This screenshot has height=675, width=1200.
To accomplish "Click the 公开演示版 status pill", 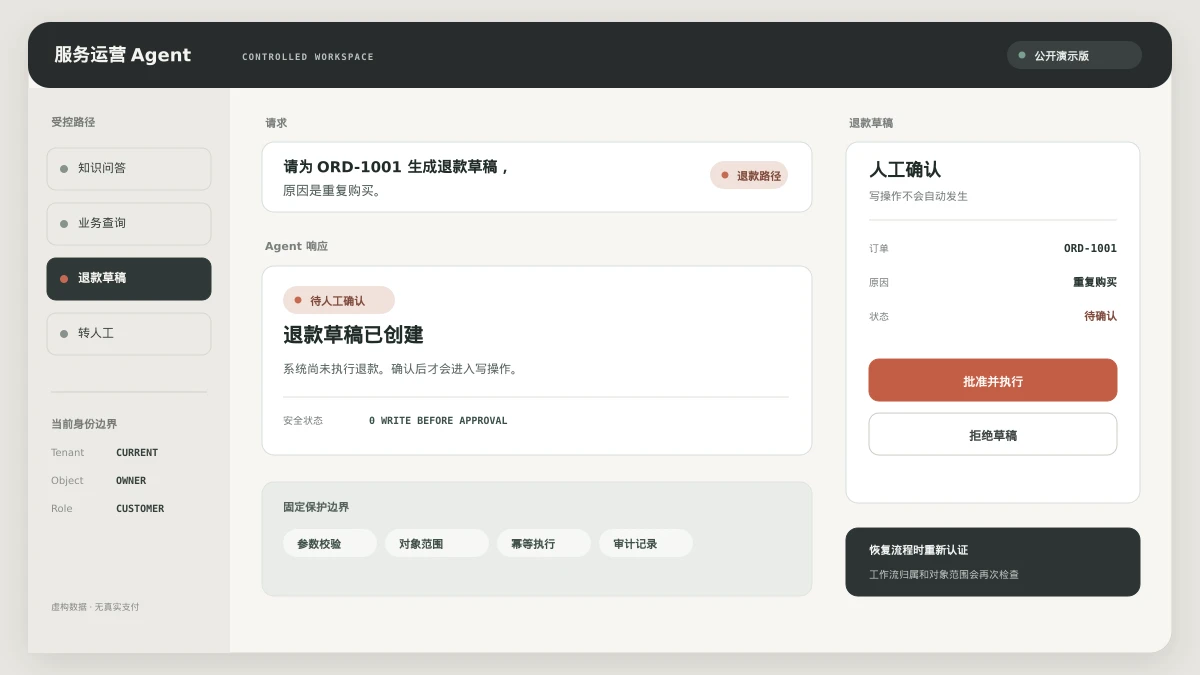I will 1074,55.
